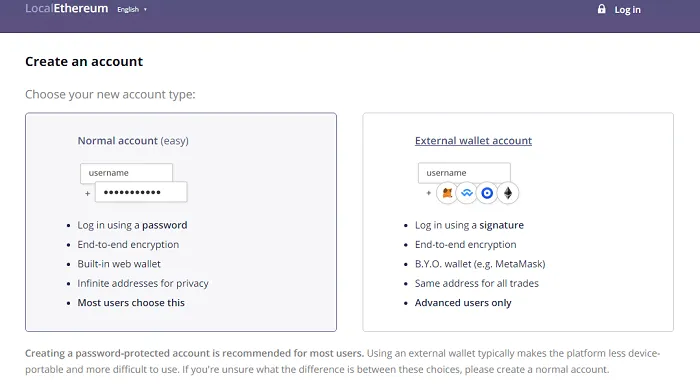700x389 pixels.
Task: Open the English language dropdown
Action: [x=132, y=9]
